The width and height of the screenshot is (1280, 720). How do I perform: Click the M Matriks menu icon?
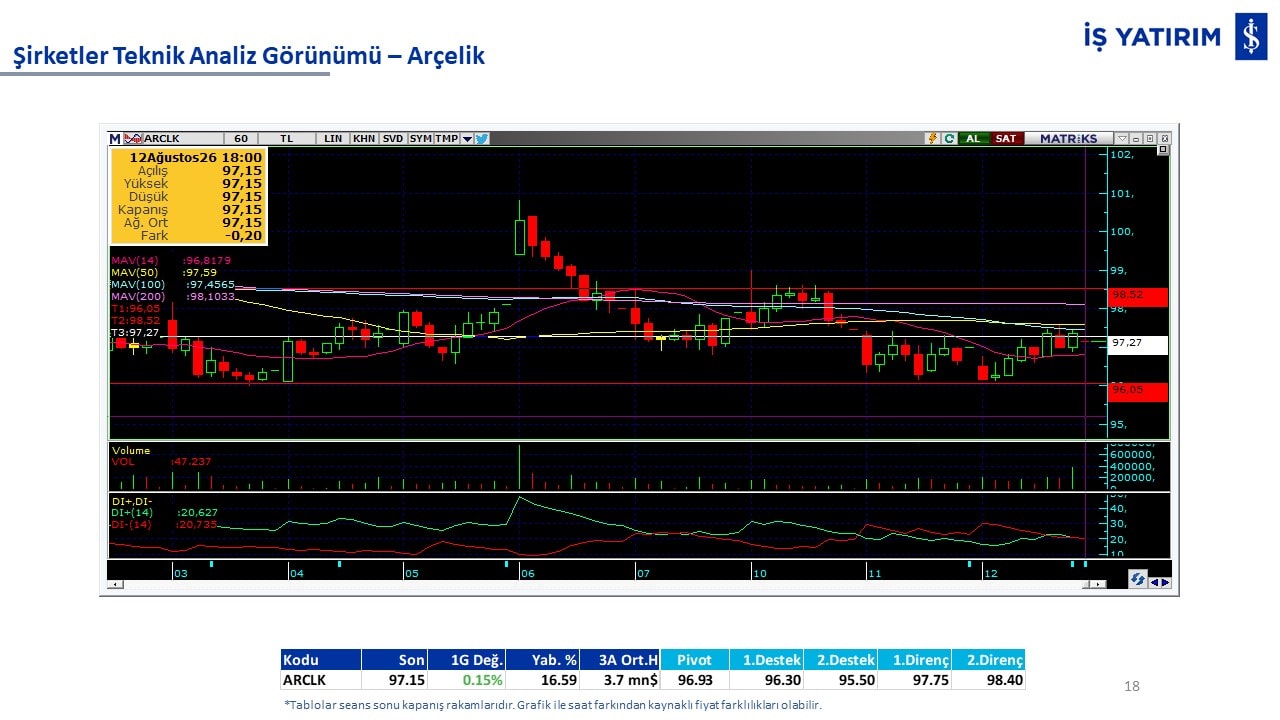pos(115,139)
